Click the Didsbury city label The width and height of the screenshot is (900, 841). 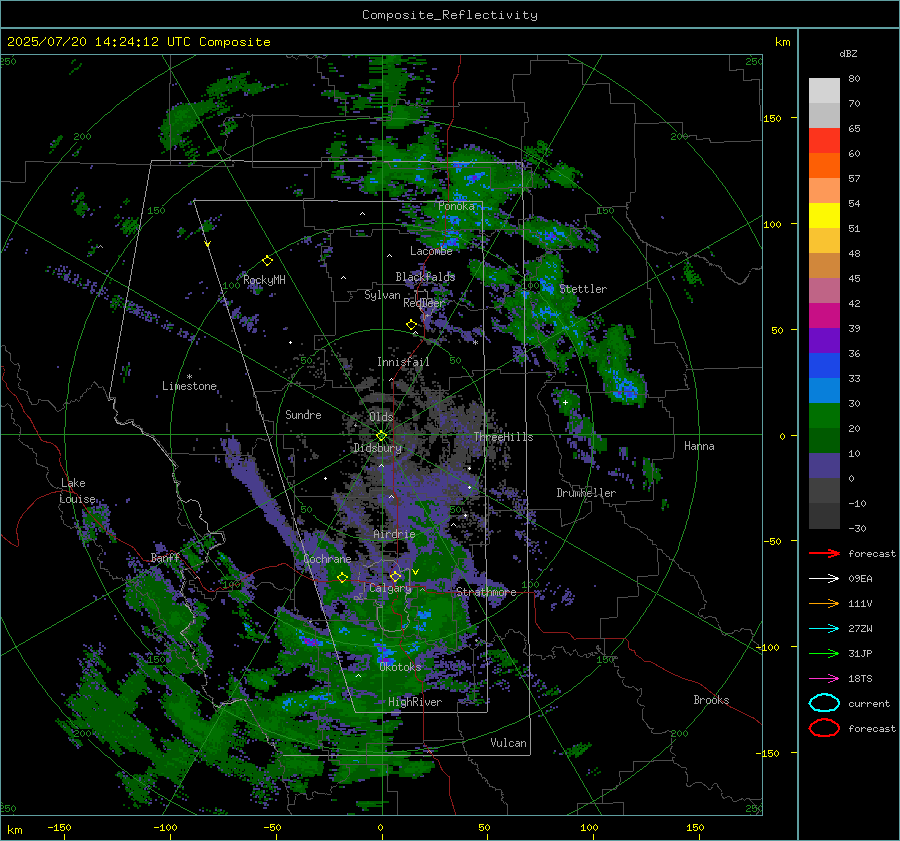click(x=378, y=448)
